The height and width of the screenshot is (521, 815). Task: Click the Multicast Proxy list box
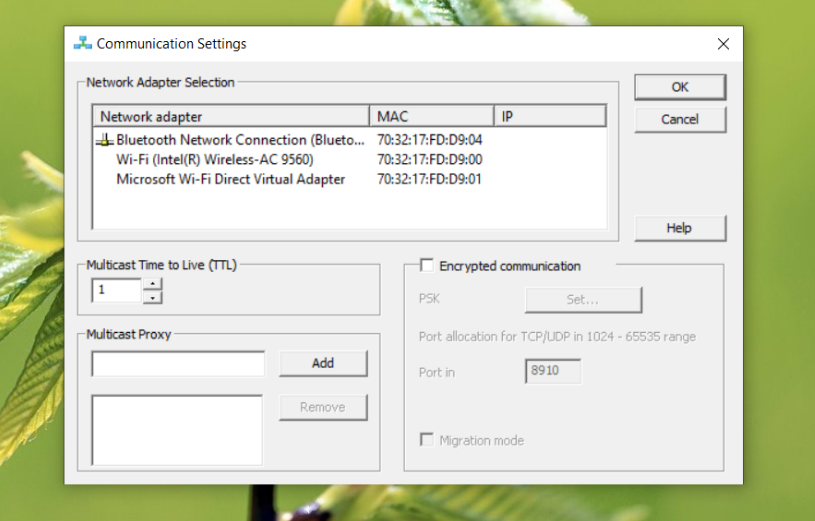177,430
